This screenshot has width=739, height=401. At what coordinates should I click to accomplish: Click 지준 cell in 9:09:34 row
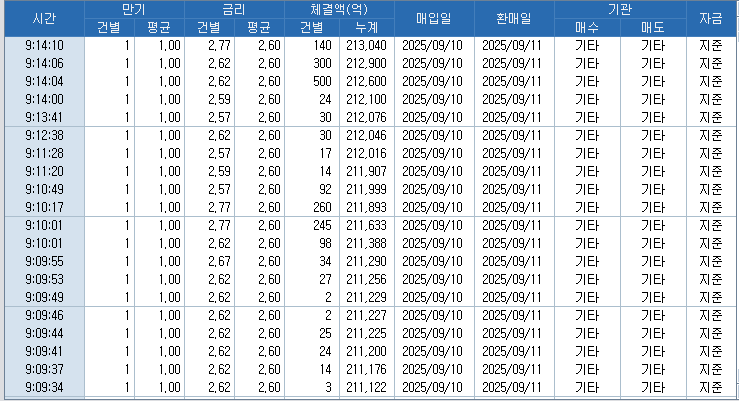711,387
